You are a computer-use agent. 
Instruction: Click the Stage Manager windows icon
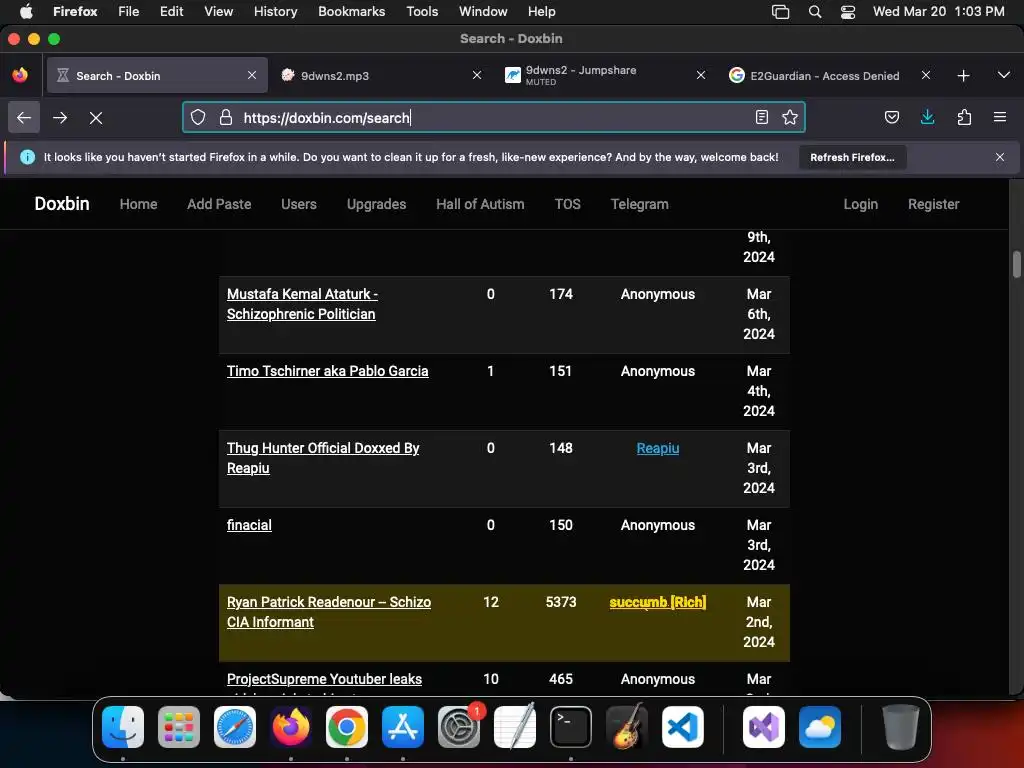click(780, 12)
